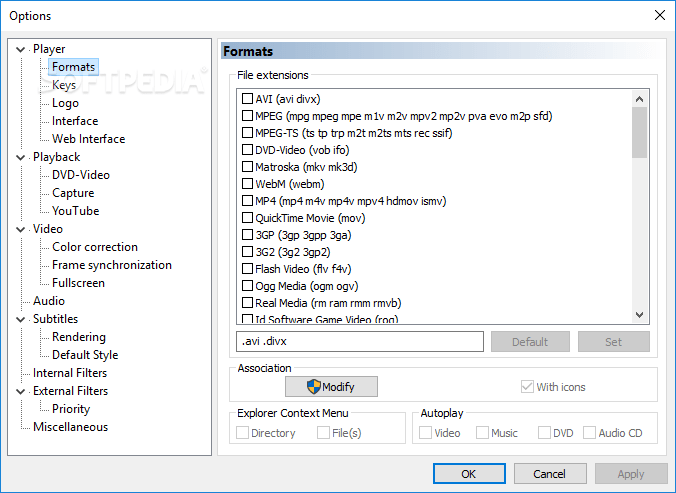Select Internal Filters in the tree

[x=70, y=373]
